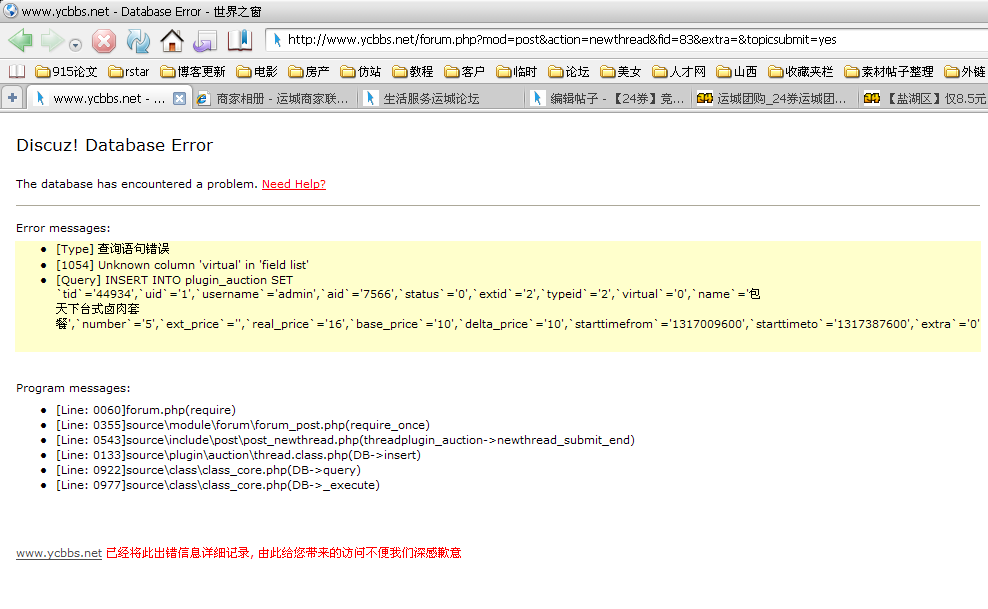This screenshot has height=609, width=988.
Task: Click the [Line: 0922] class_core.php DB->query entry
Action: click(x=208, y=470)
